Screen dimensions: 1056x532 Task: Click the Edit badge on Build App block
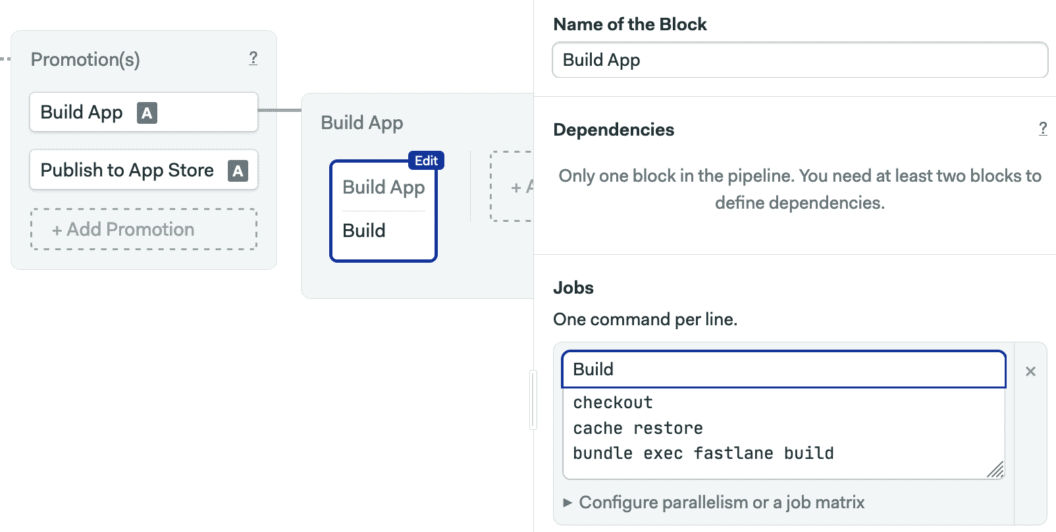point(425,160)
